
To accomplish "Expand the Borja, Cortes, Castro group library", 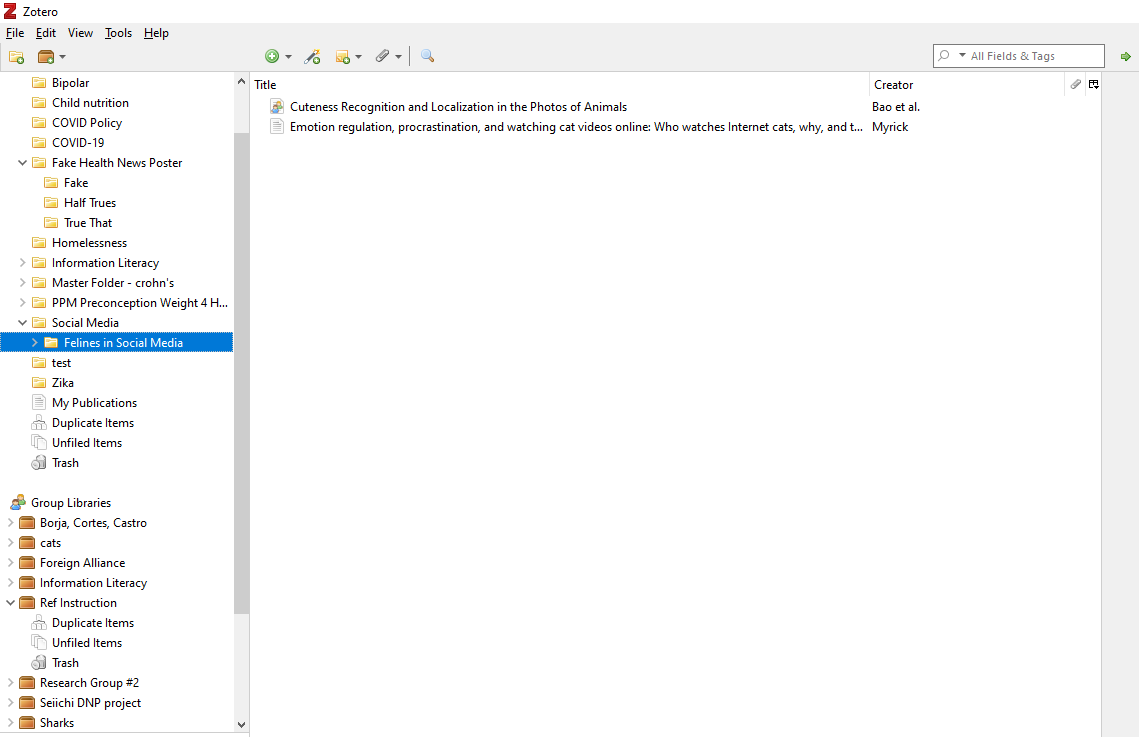I will click(10, 523).
